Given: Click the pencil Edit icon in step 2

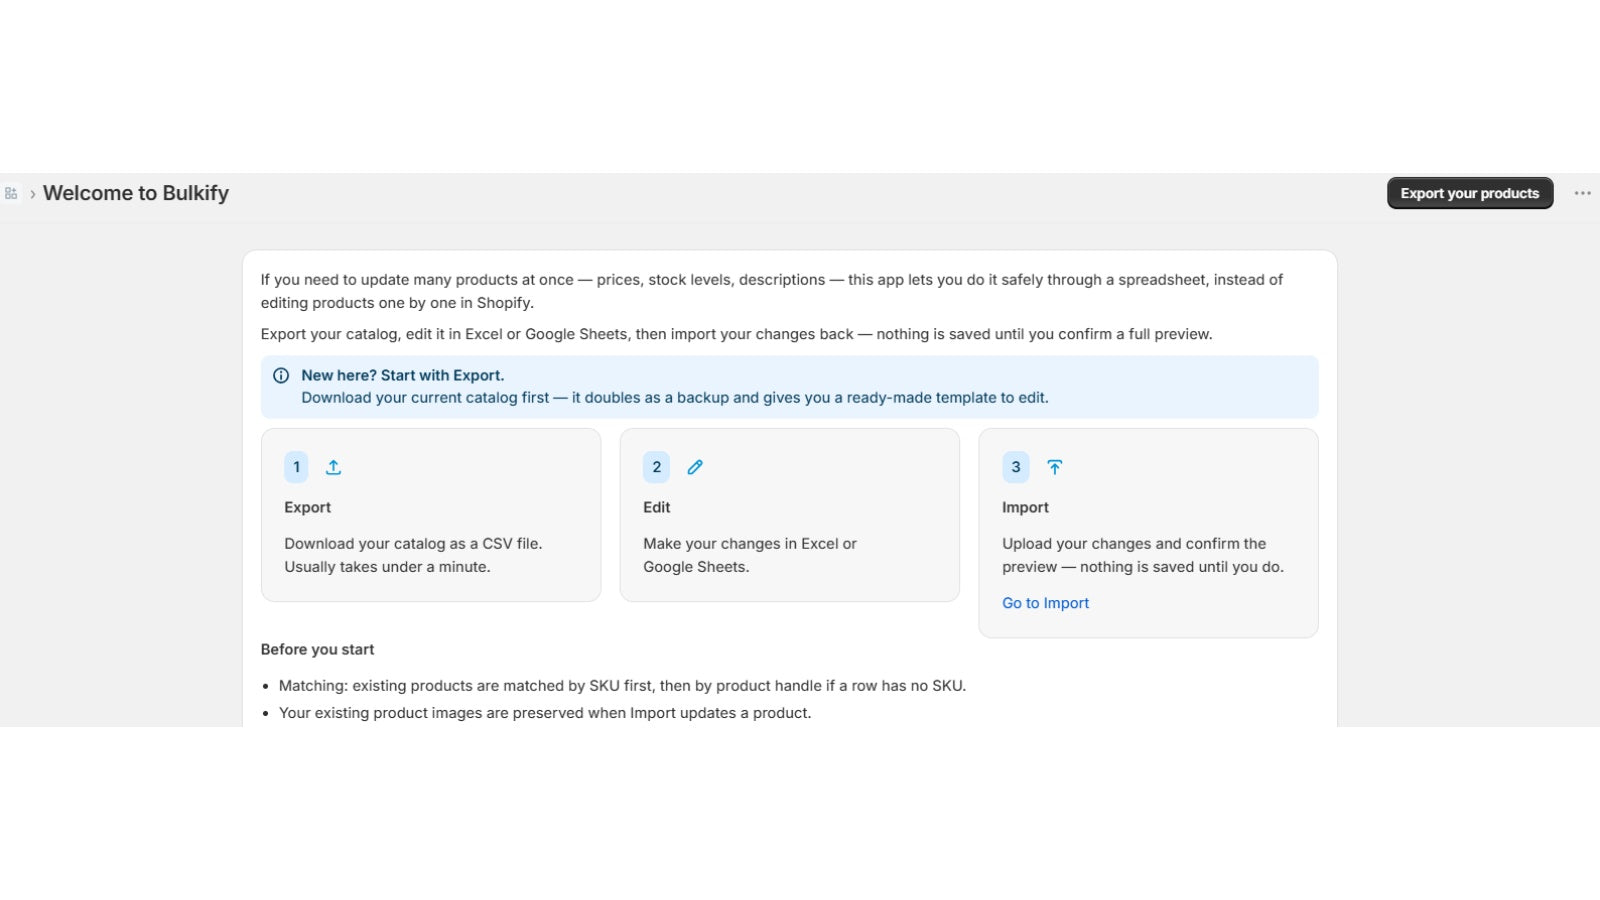Looking at the screenshot, I should (x=695, y=467).
